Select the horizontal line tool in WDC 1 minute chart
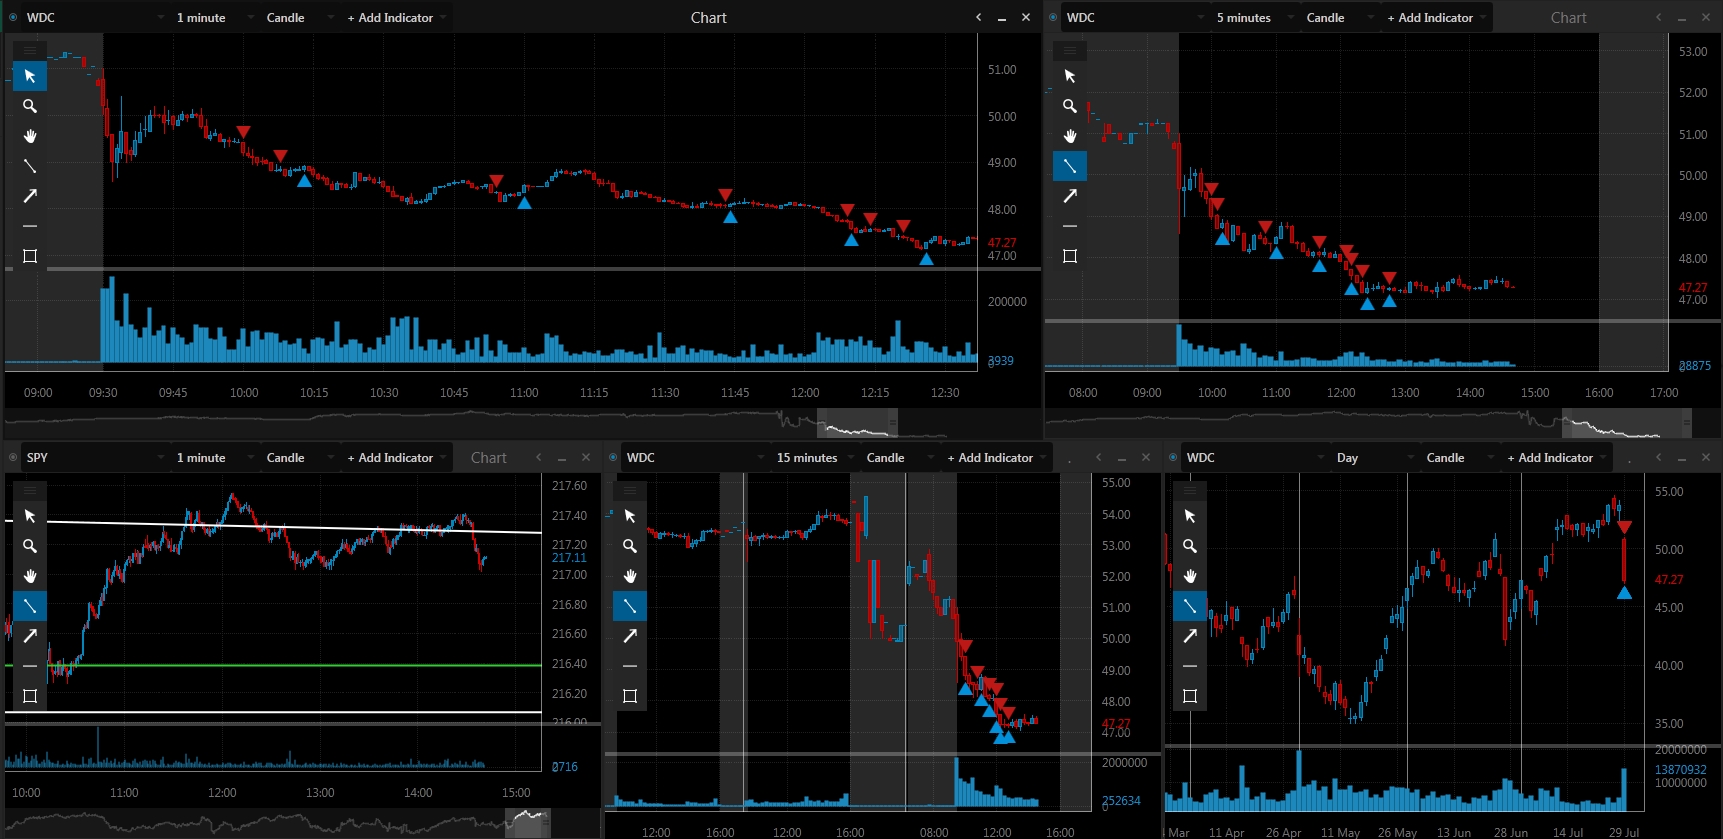Screen dimensions: 1723x839 coord(30,226)
